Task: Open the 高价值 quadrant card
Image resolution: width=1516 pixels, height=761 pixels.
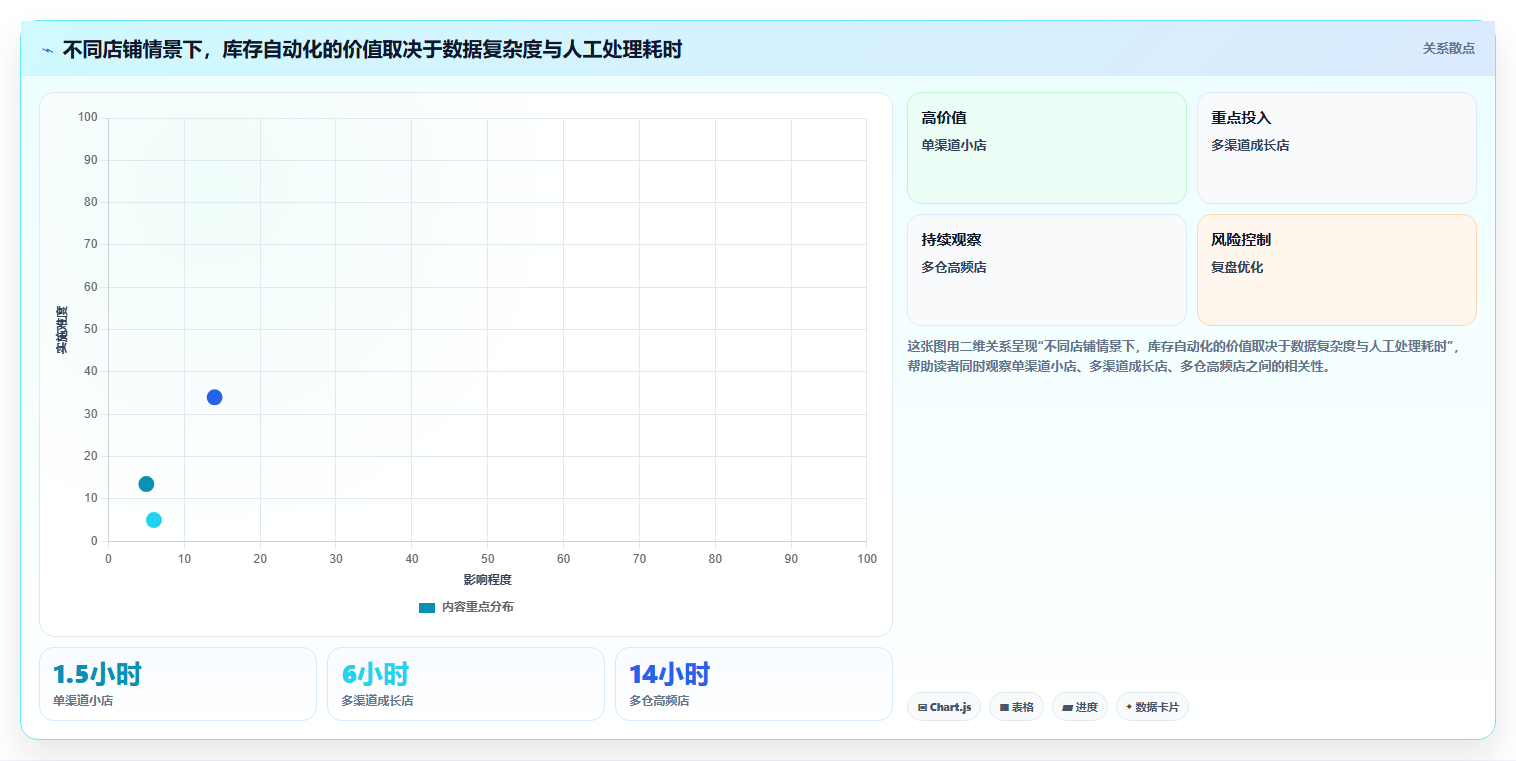Action: tap(1046, 148)
